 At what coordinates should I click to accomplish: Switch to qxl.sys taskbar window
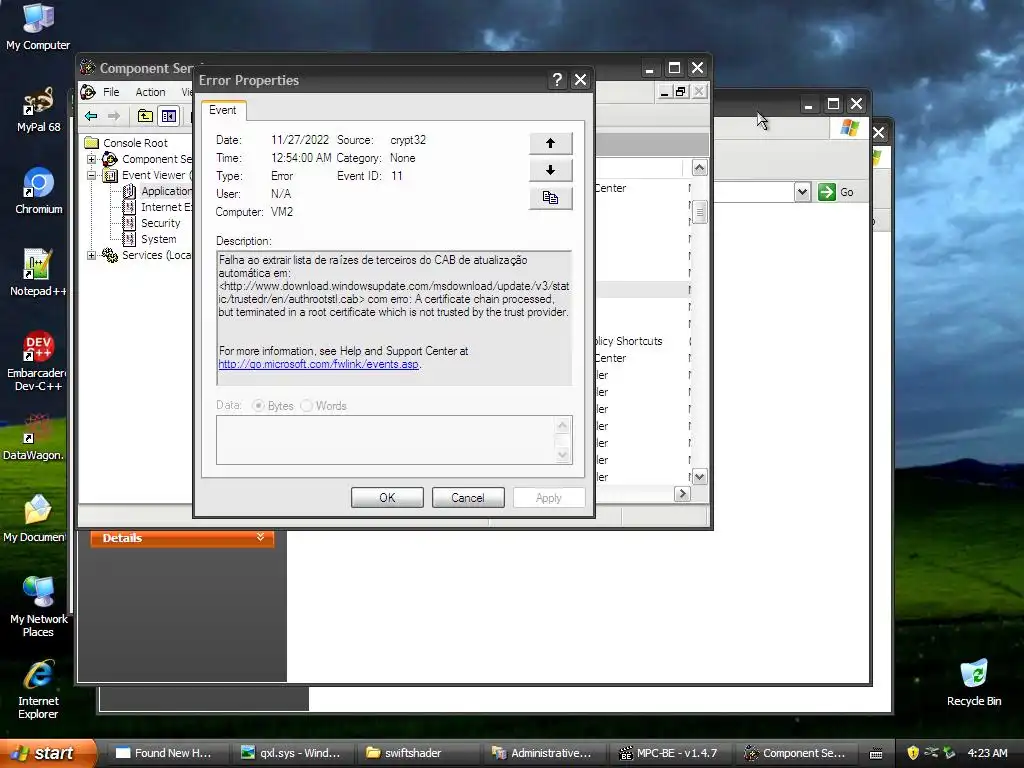pyautogui.click(x=291, y=753)
